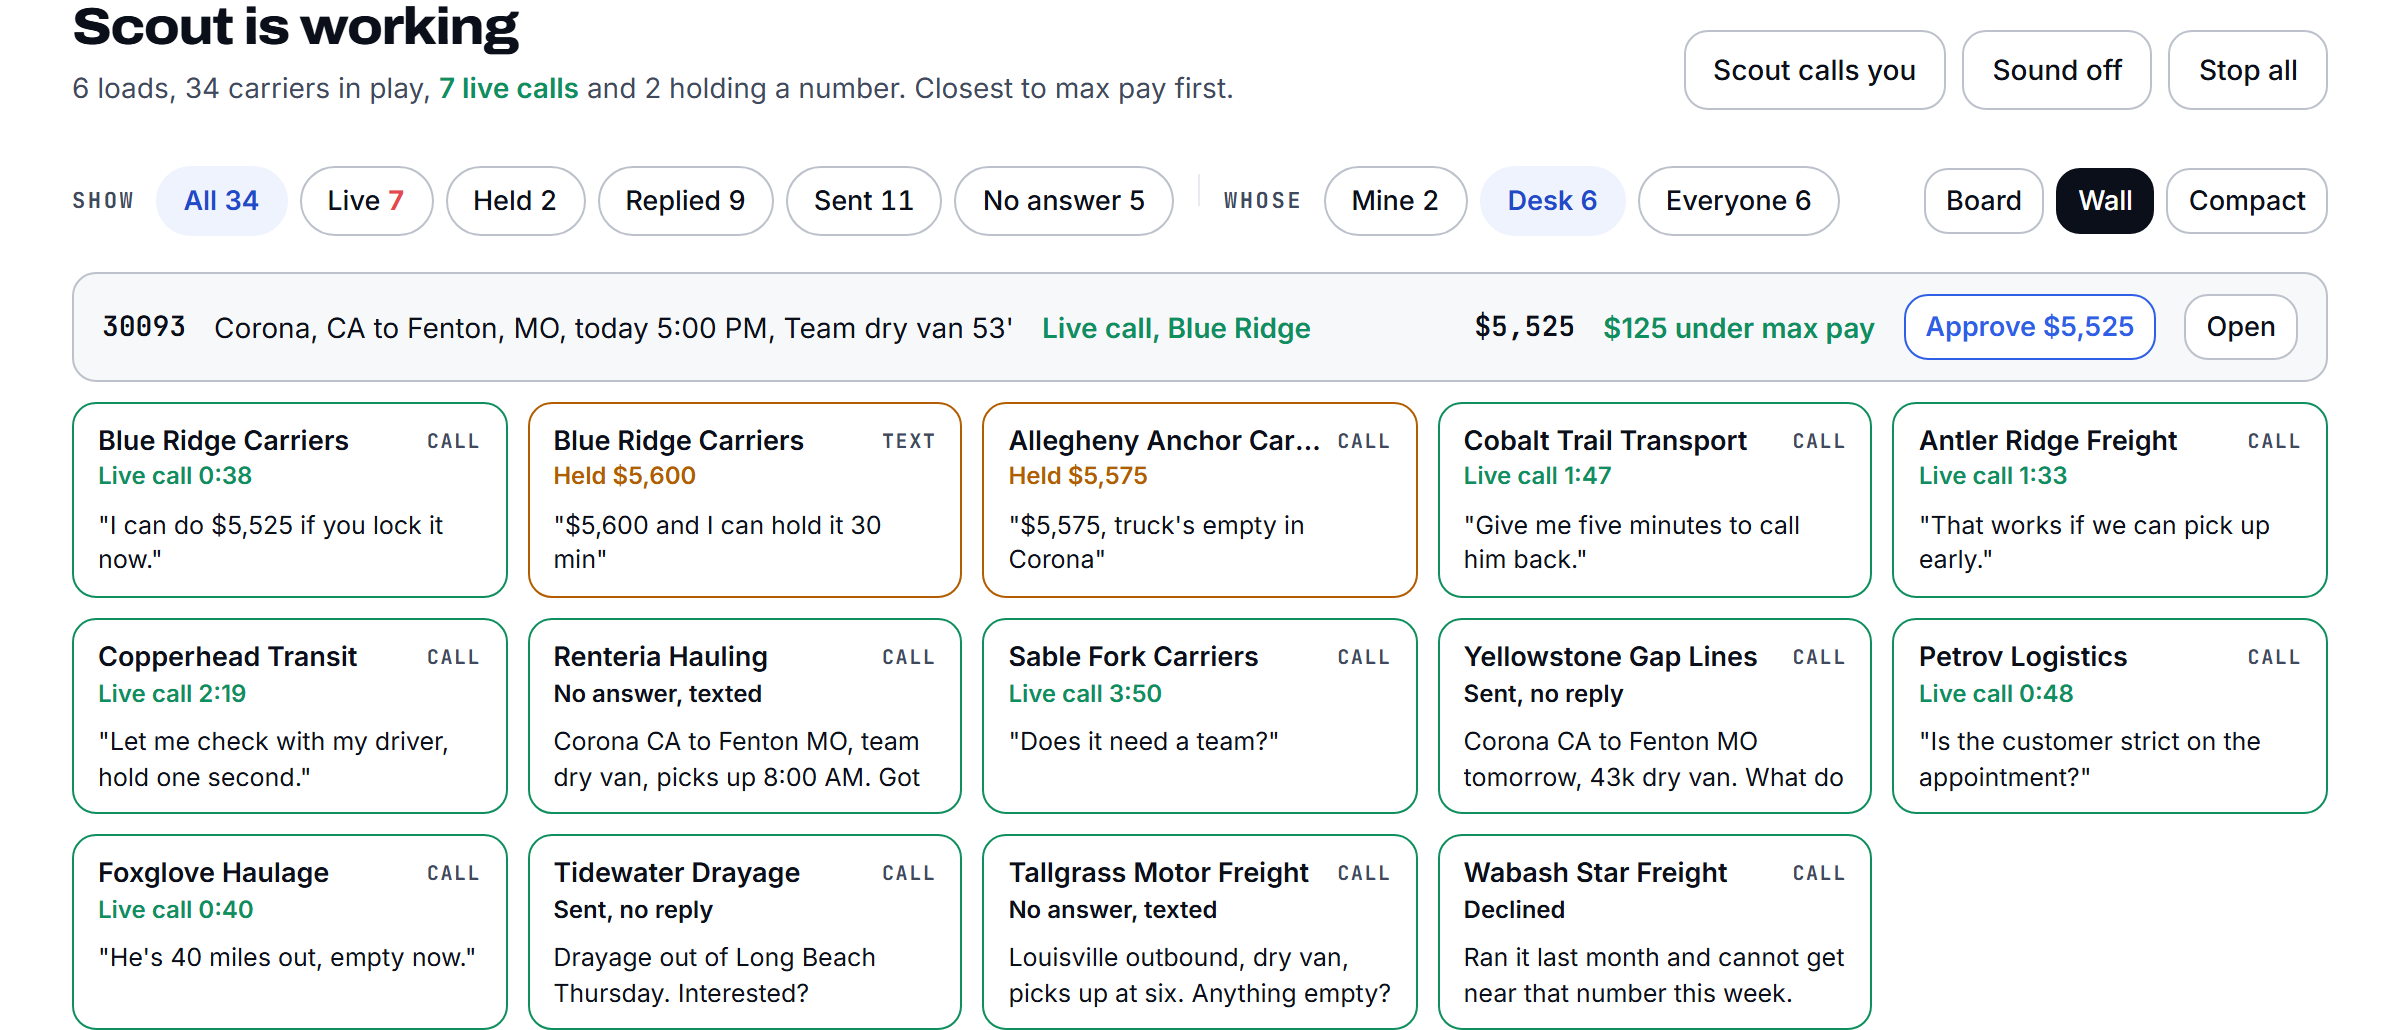2400x1030 pixels.
Task: Switch to Board view
Action: (x=1983, y=201)
